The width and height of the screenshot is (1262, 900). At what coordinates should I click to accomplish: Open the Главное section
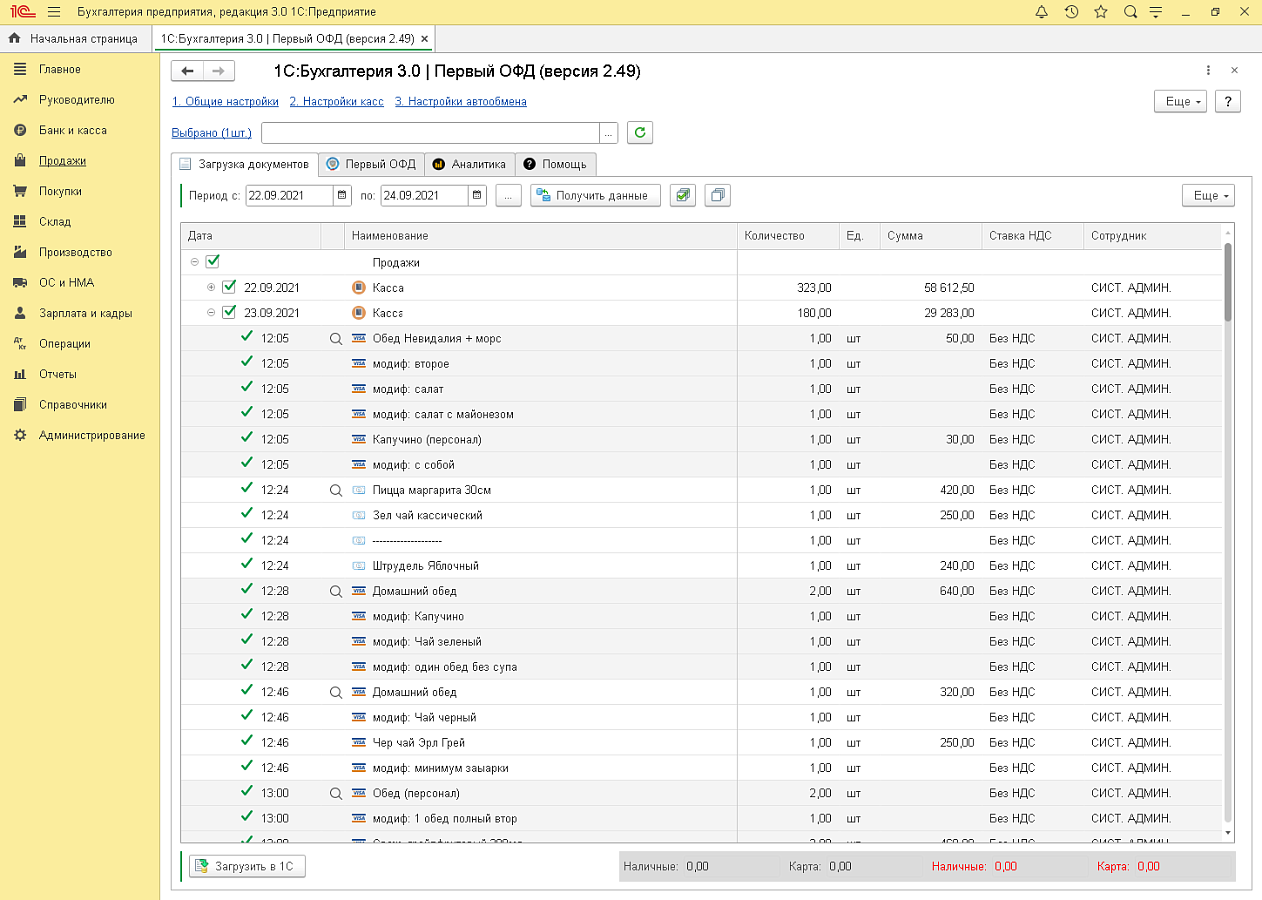tap(60, 69)
